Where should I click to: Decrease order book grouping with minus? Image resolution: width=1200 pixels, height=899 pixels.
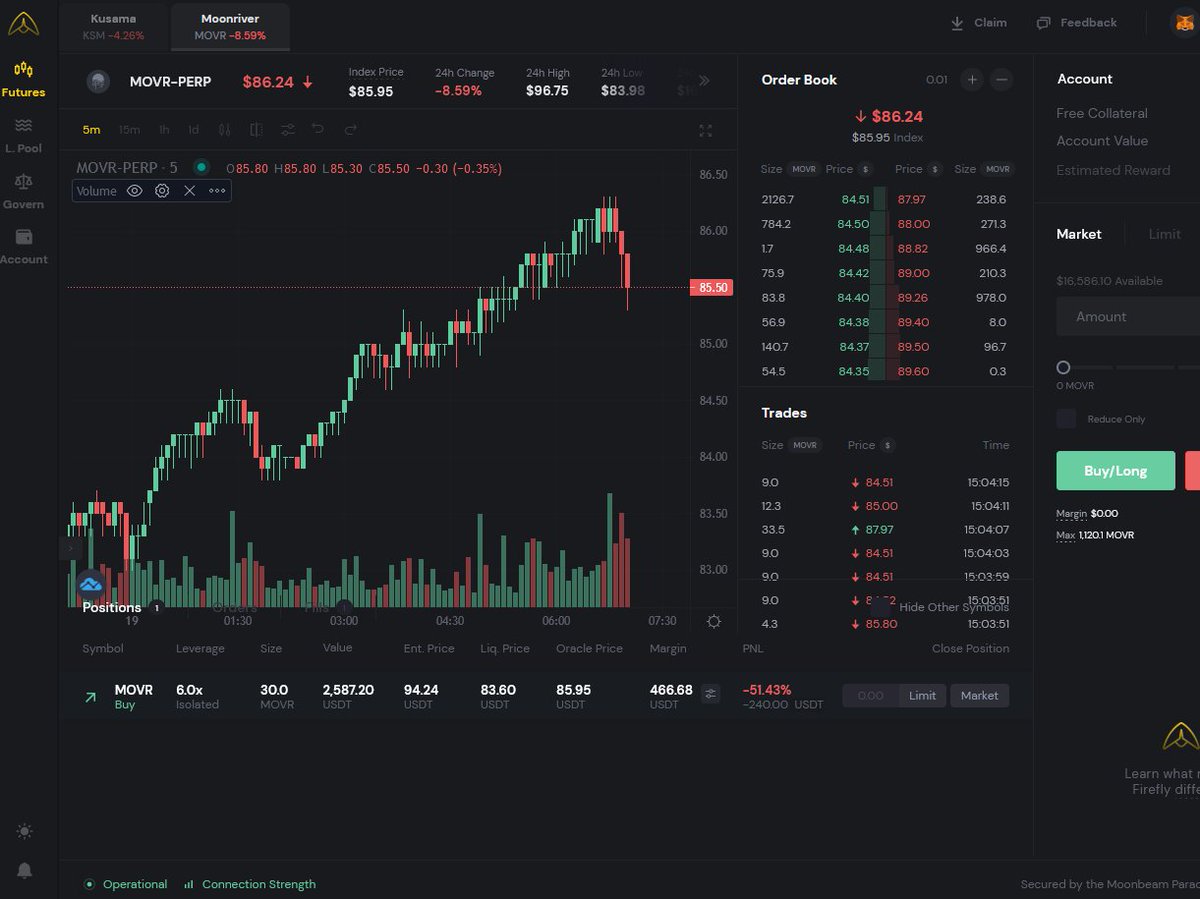[1001, 80]
